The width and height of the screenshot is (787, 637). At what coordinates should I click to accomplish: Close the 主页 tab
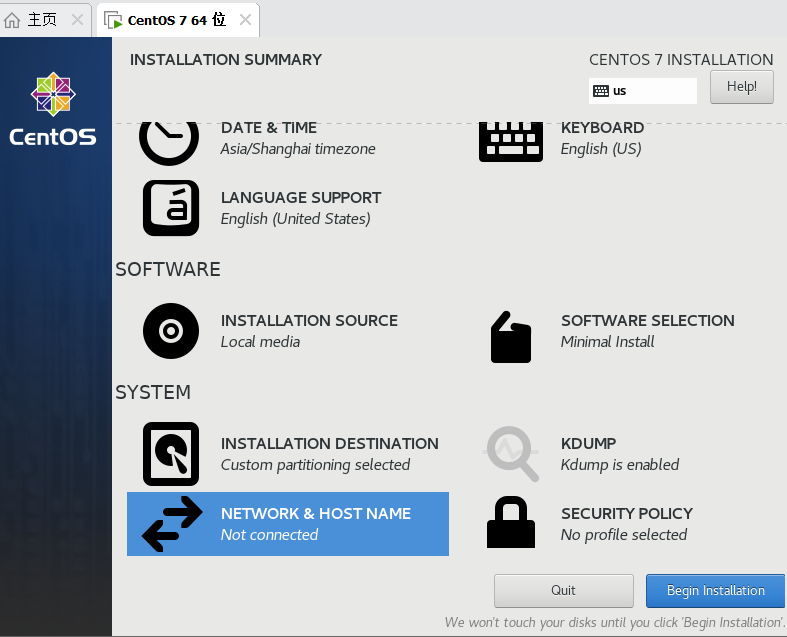[x=77, y=20]
